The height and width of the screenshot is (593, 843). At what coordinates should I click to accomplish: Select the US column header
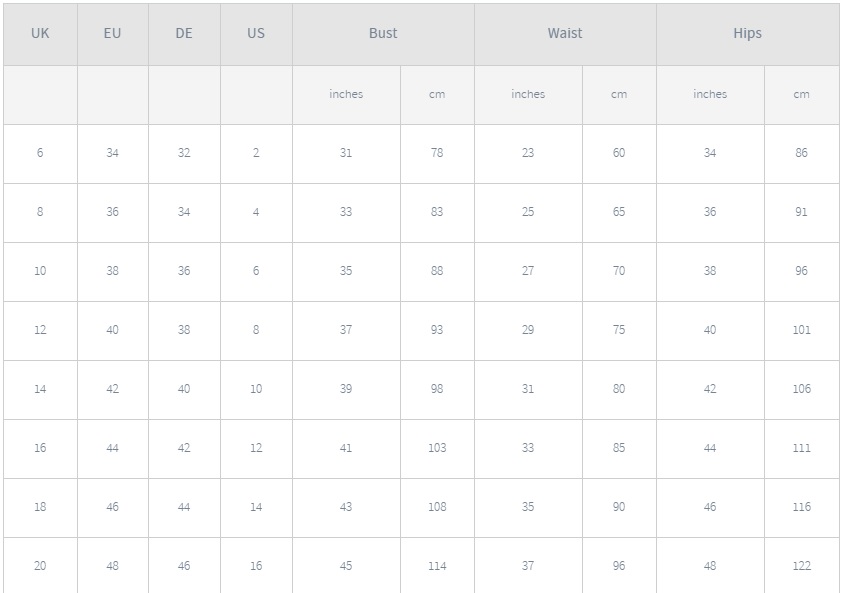[256, 34]
